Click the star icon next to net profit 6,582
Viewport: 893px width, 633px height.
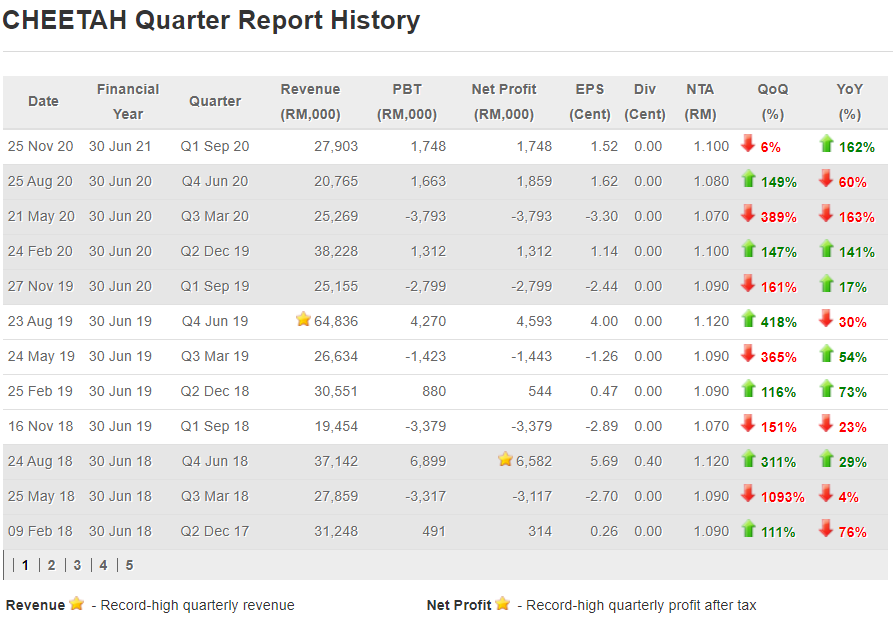click(505, 460)
